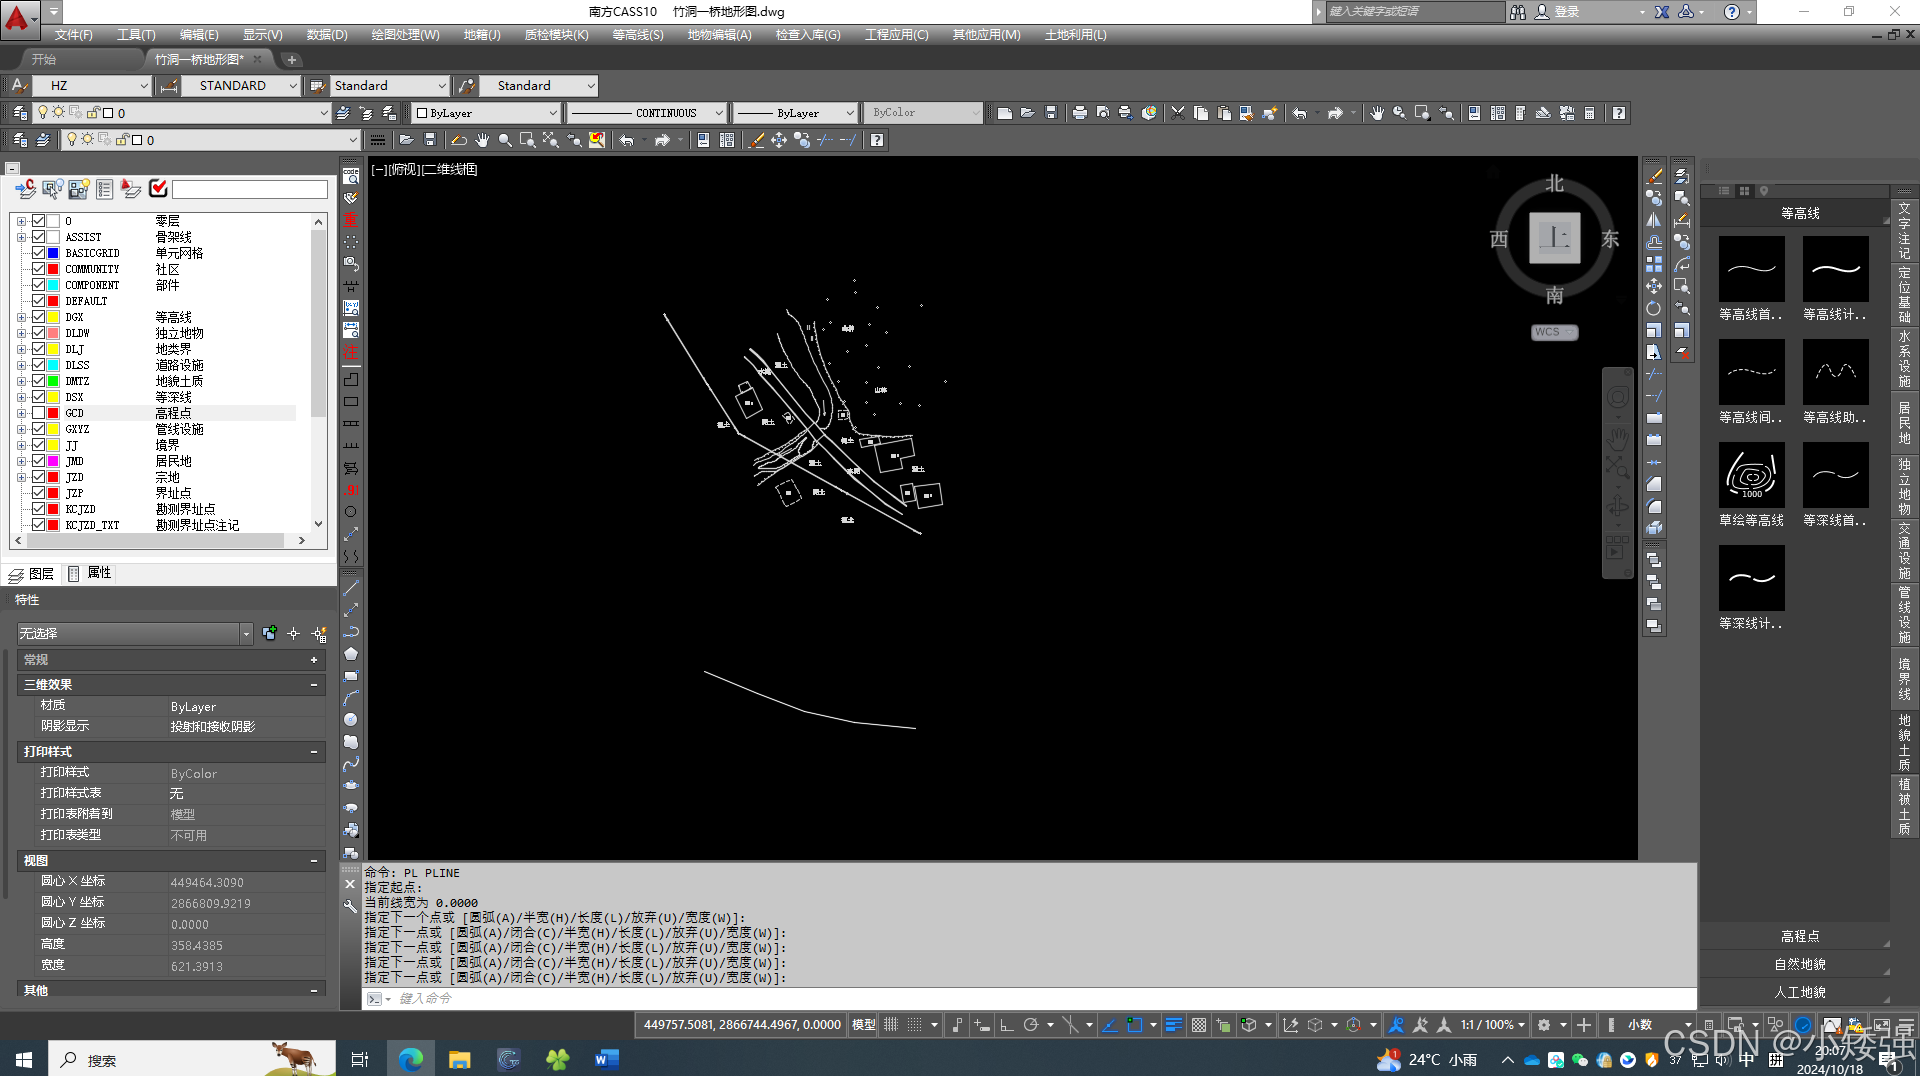Click the Save icon in lower toolbar

[x=430, y=140]
